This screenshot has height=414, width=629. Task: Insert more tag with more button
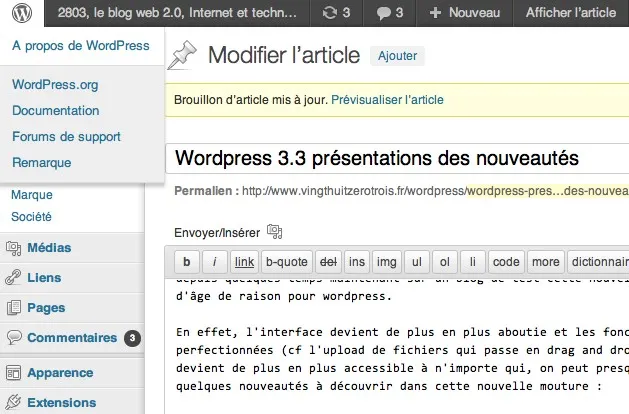click(546, 262)
